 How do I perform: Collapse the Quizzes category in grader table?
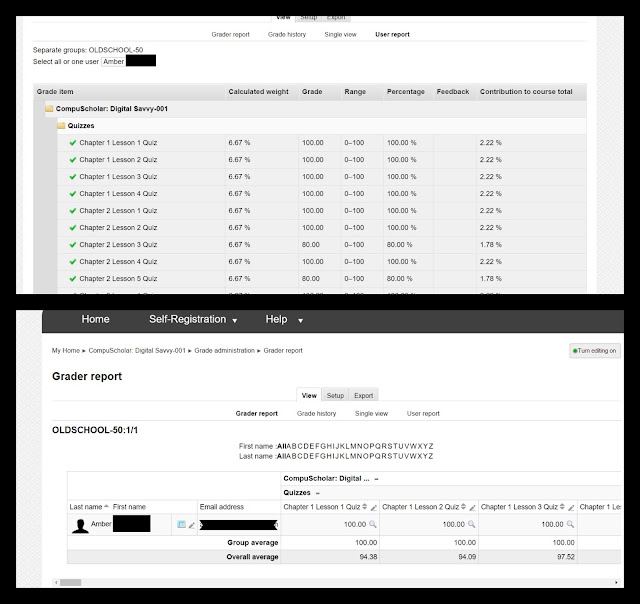[x=318, y=493]
